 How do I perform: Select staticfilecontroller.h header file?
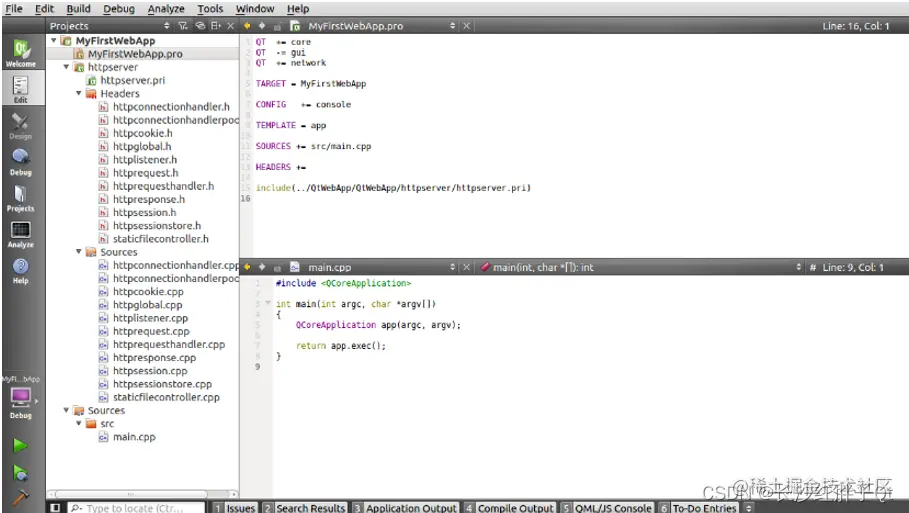coord(161,239)
